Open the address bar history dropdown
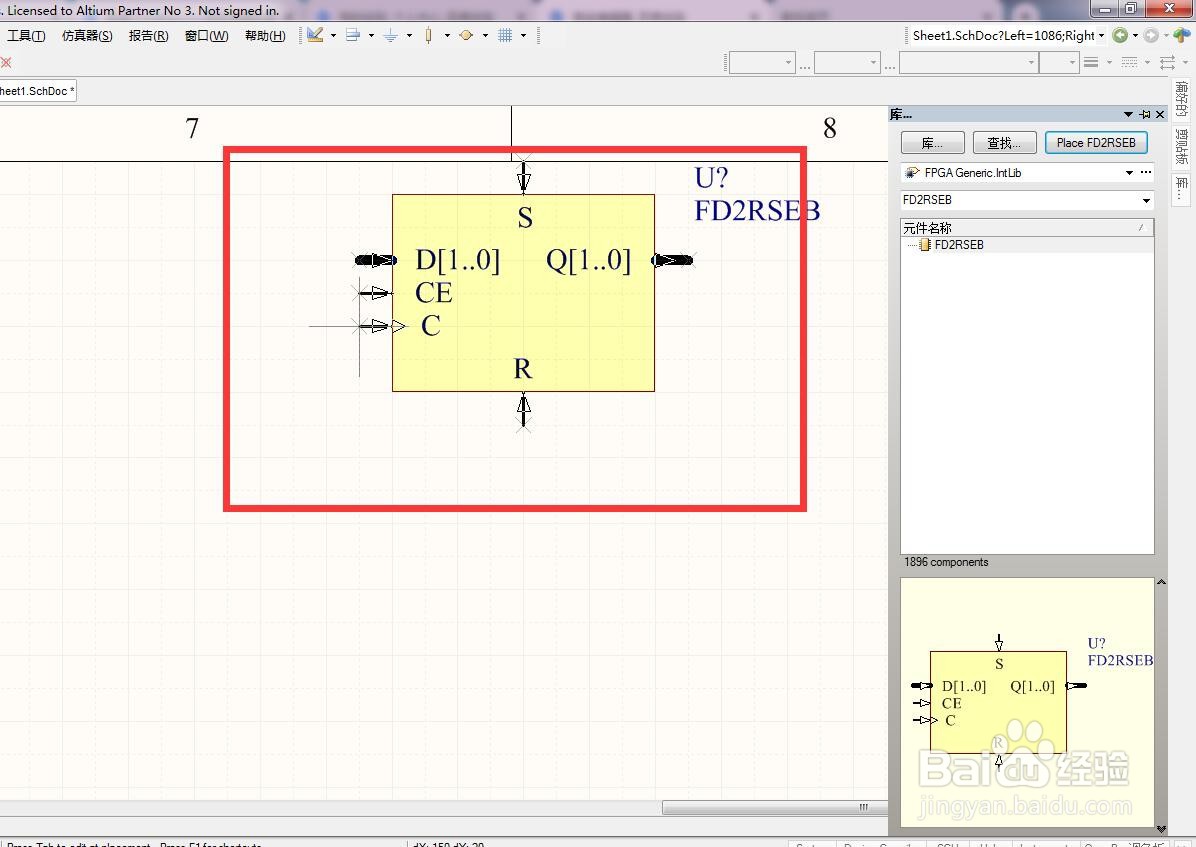Viewport: 1196px width, 847px height. [1101, 35]
